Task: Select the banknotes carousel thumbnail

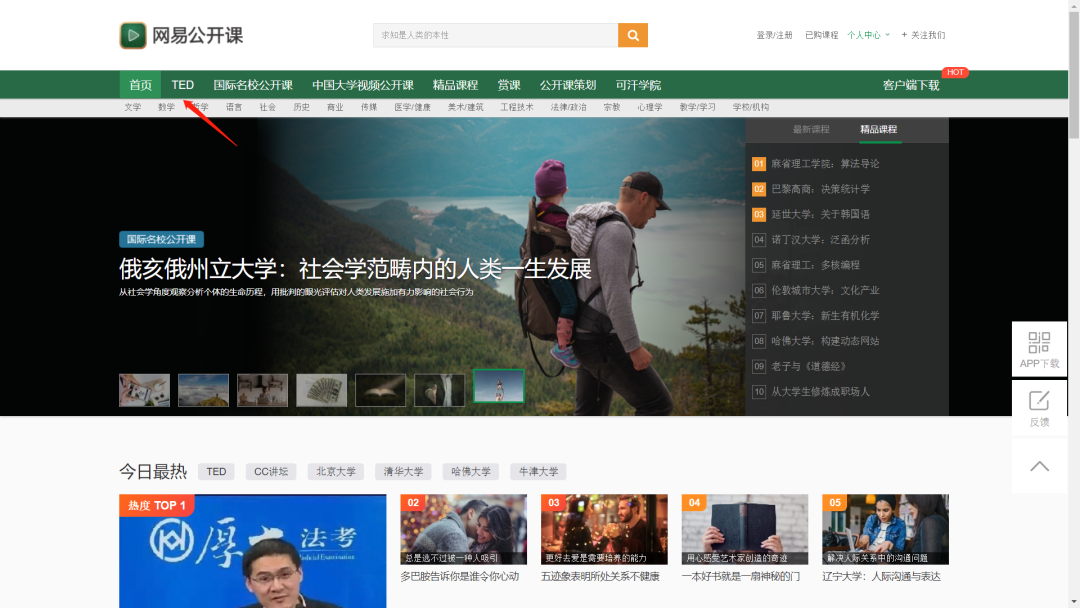Action: pos(322,390)
